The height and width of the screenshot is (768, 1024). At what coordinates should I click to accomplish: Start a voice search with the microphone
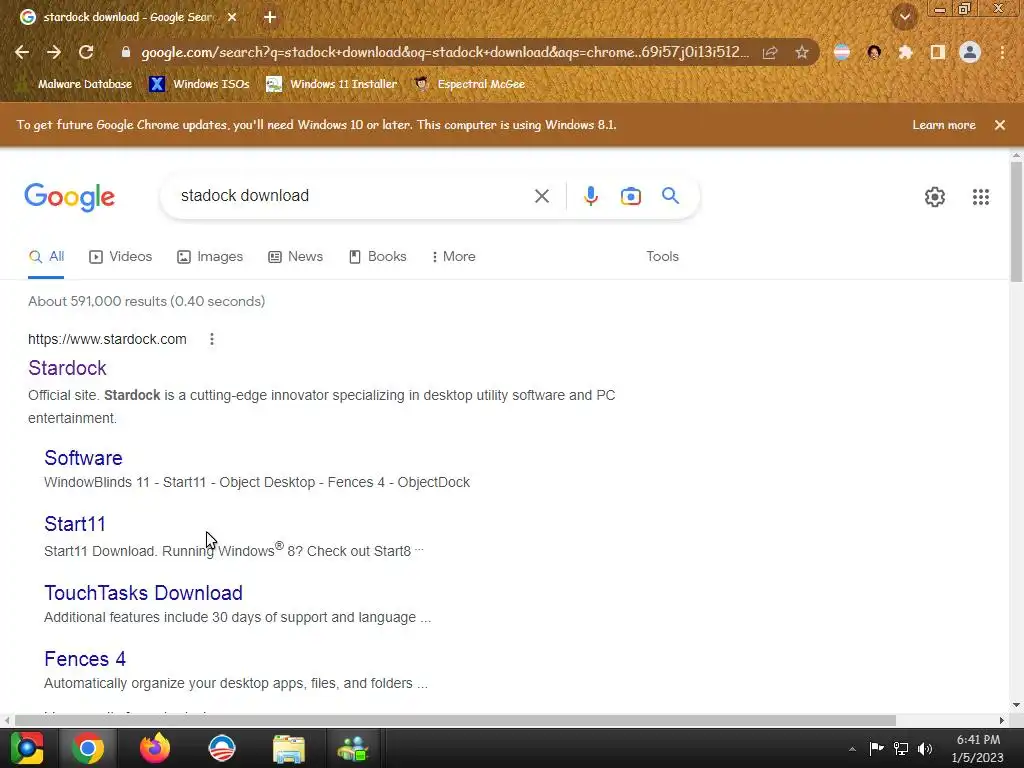[x=590, y=196]
